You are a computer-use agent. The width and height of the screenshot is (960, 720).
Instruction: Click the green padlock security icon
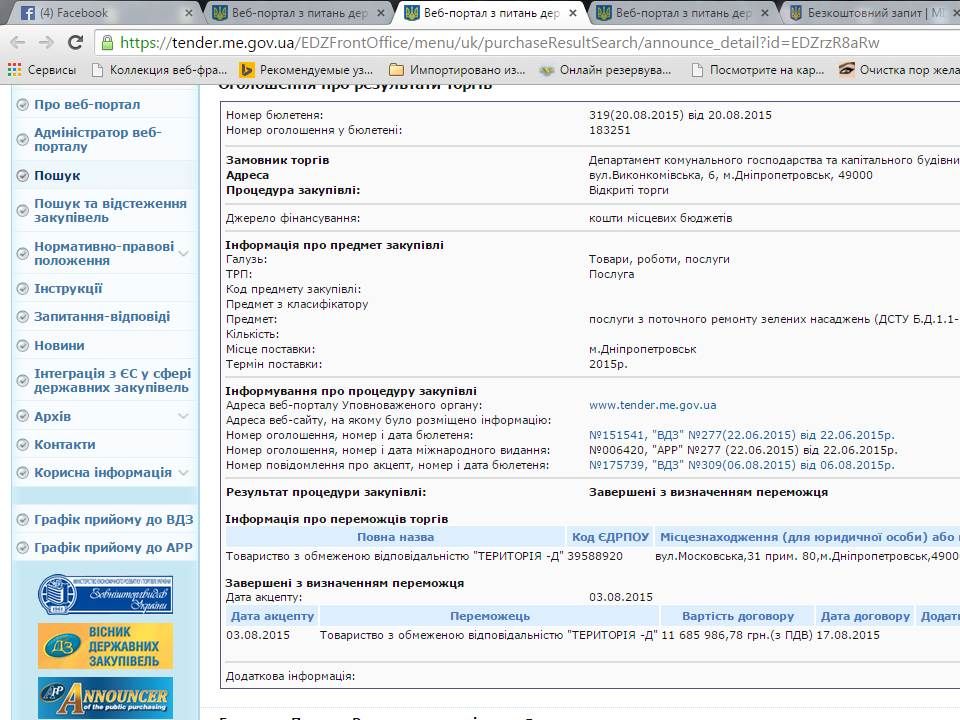tap(107, 43)
